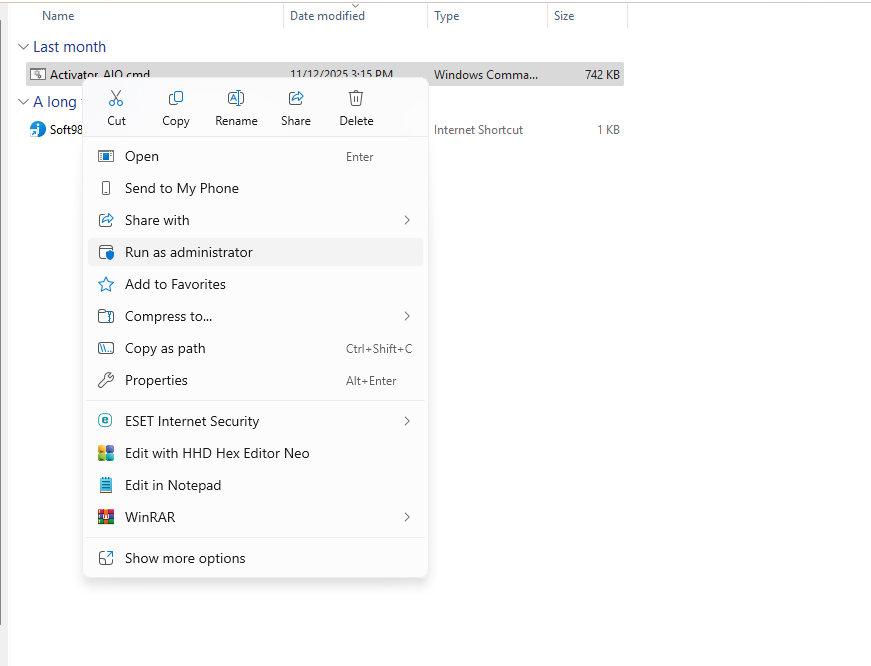Click the Add to Favorites star entry
The height and width of the screenshot is (666, 871).
(175, 284)
